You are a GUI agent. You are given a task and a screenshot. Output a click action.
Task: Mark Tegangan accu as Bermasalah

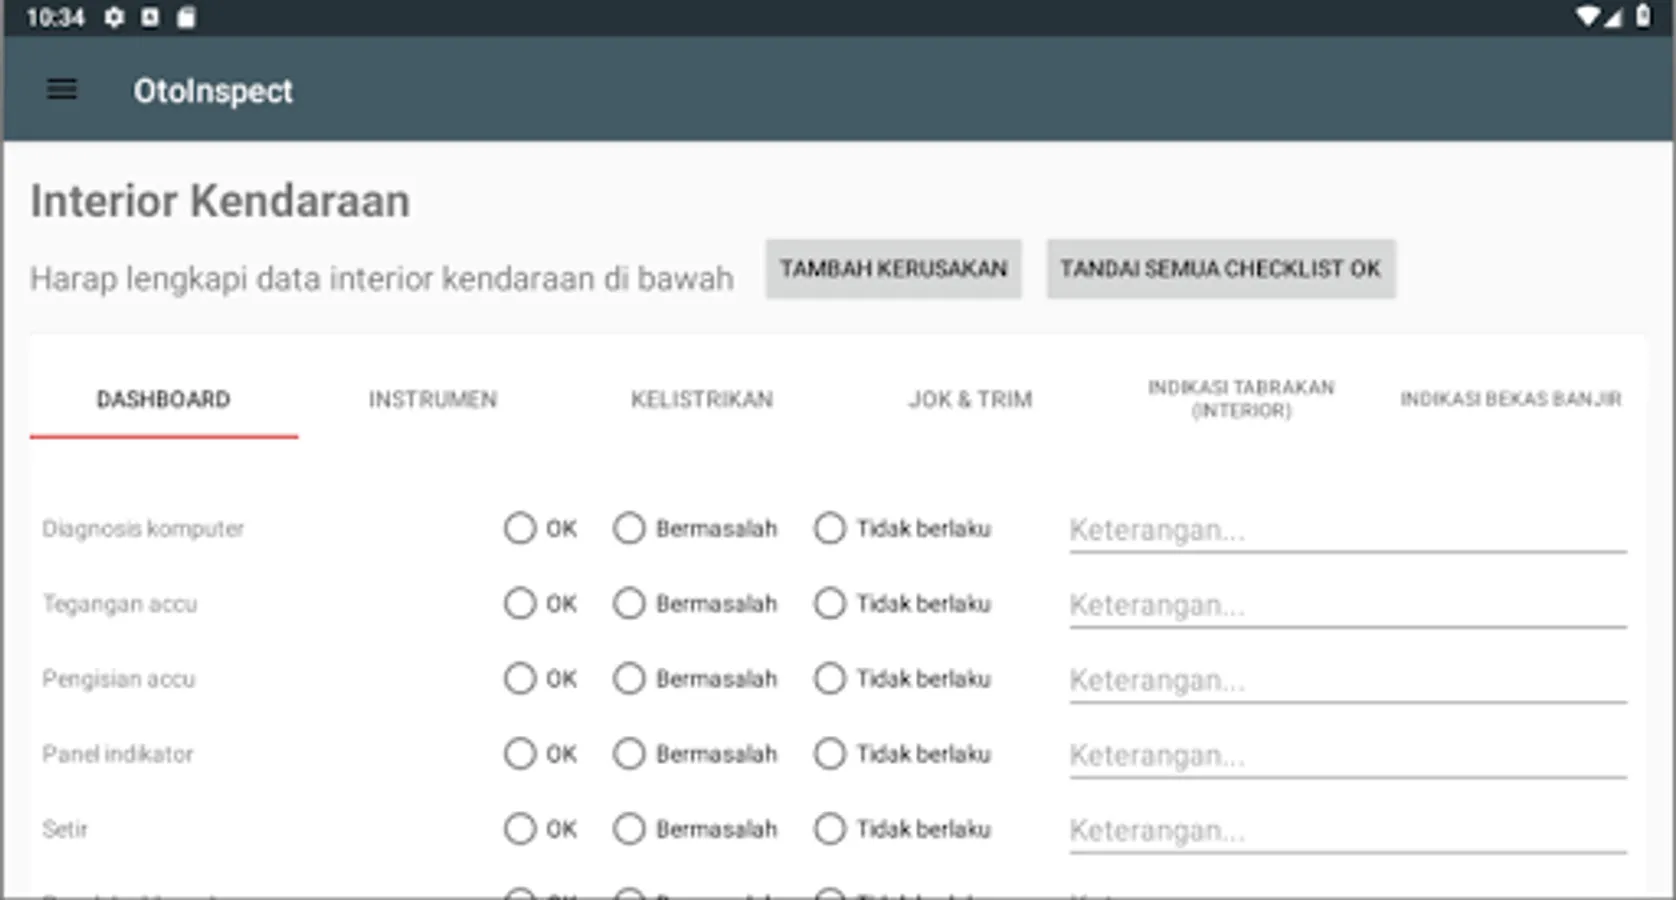coord(629,604)
